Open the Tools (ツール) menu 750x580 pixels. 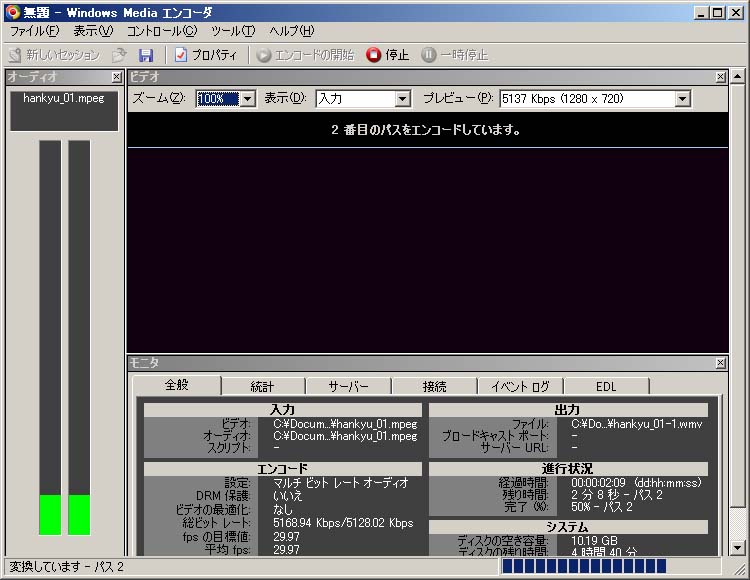pos(233,31)
